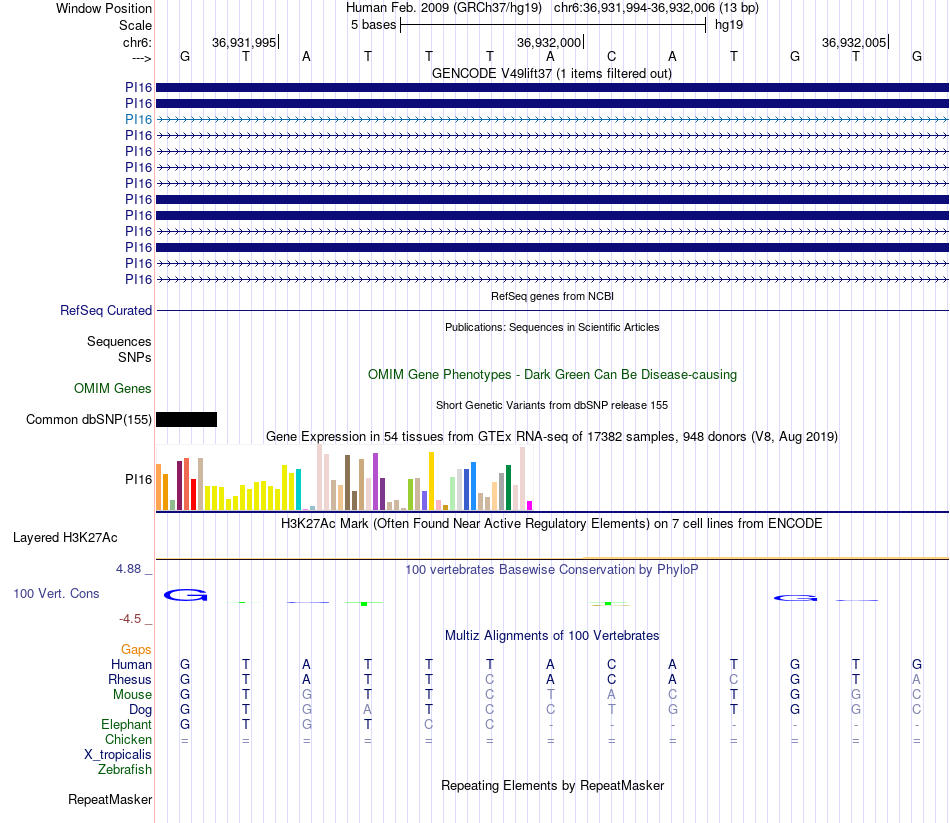Viewport: 950px width, 823px height.
Task: Click 'Publications: Sequences in Scientific Articles' title
Action: [x=552, y=327]
